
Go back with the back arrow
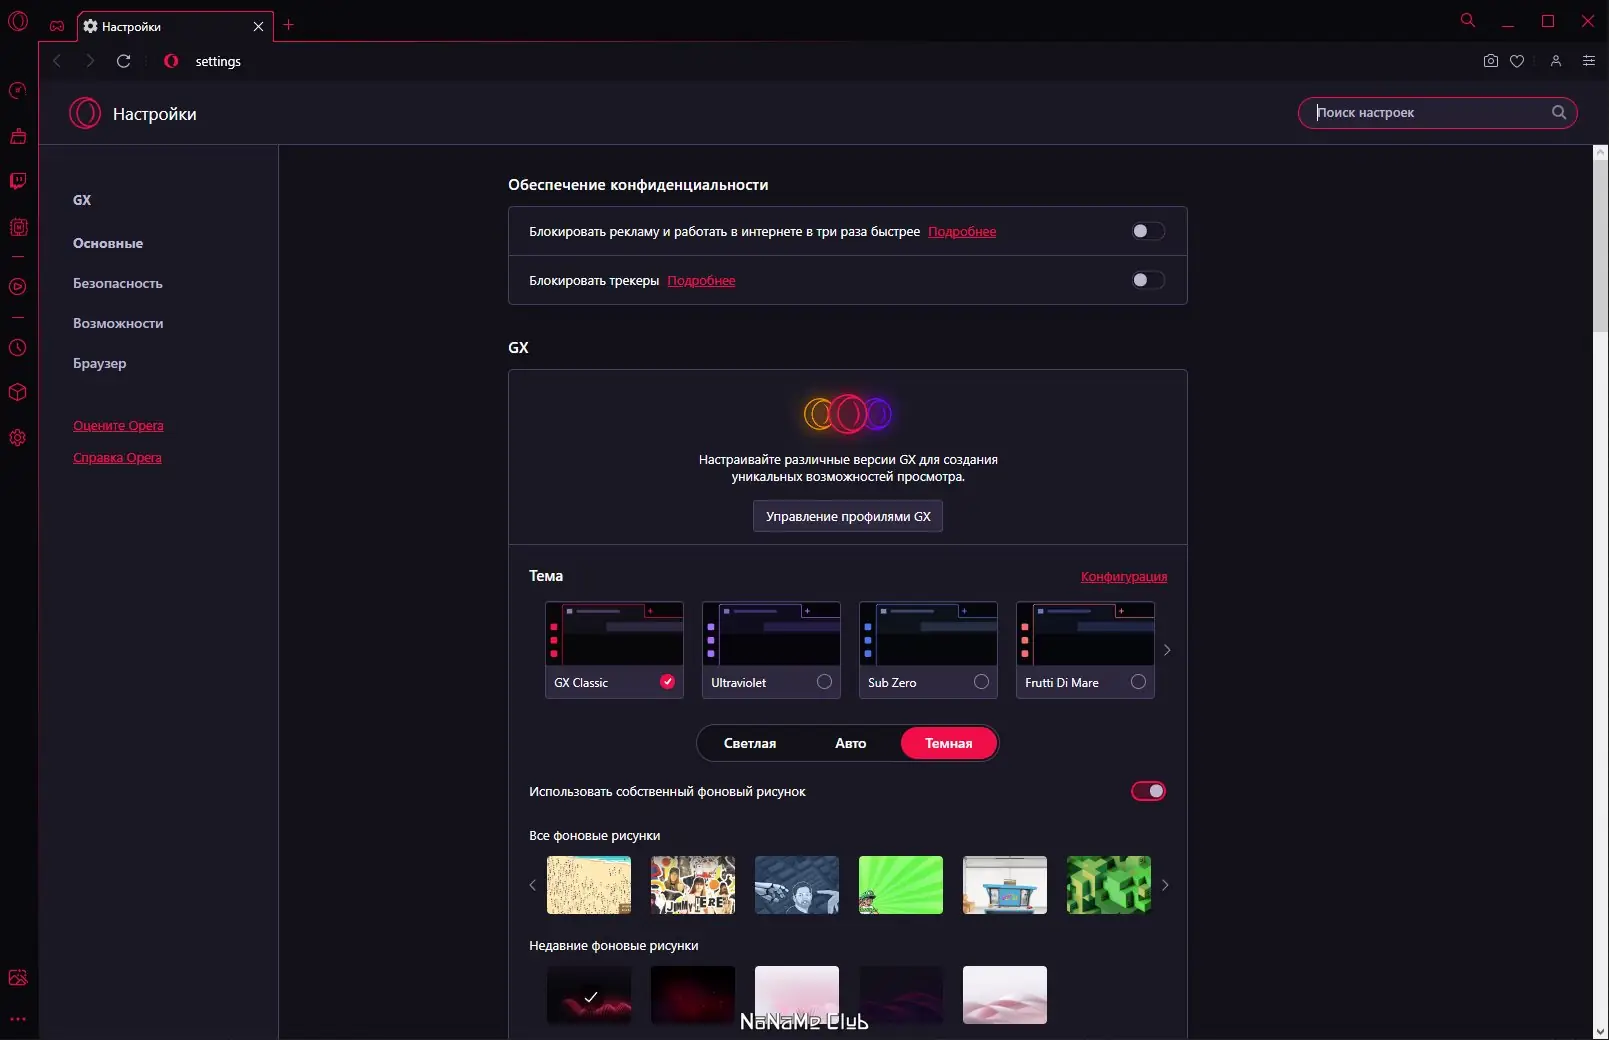click(57, 61)
